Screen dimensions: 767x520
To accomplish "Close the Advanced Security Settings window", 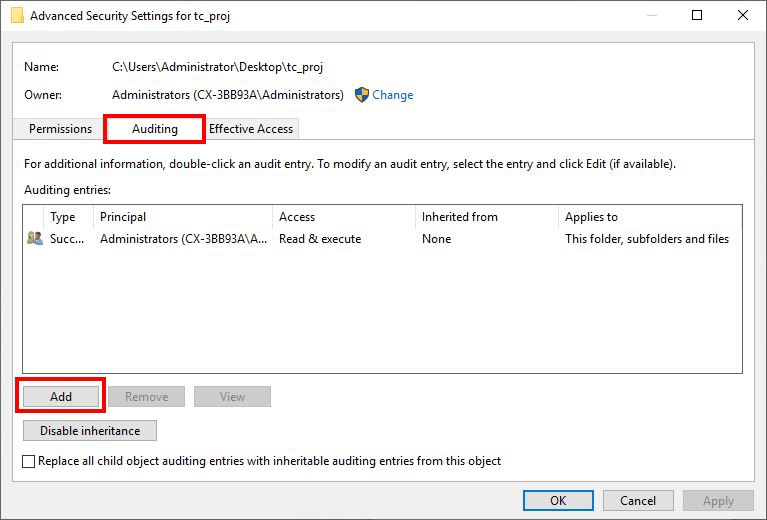I will [x=743, y=15].
